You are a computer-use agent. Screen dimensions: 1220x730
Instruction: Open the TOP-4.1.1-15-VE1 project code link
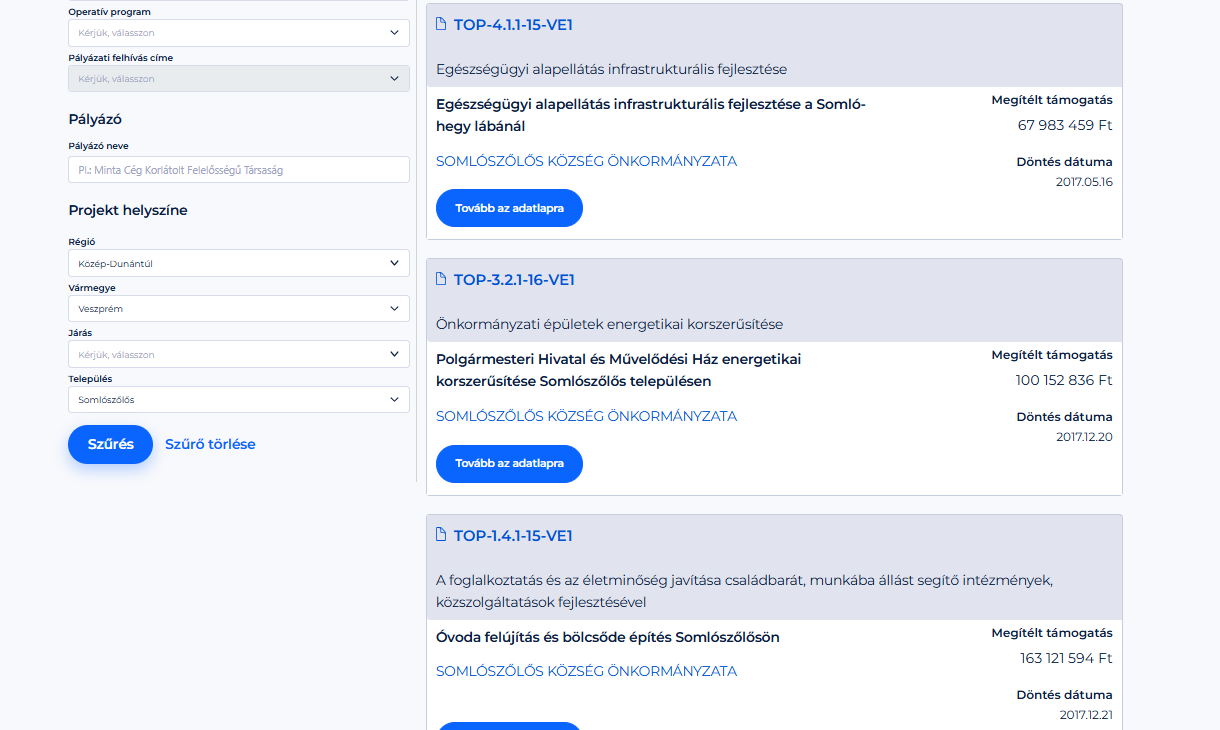click(x=513, y=25)
